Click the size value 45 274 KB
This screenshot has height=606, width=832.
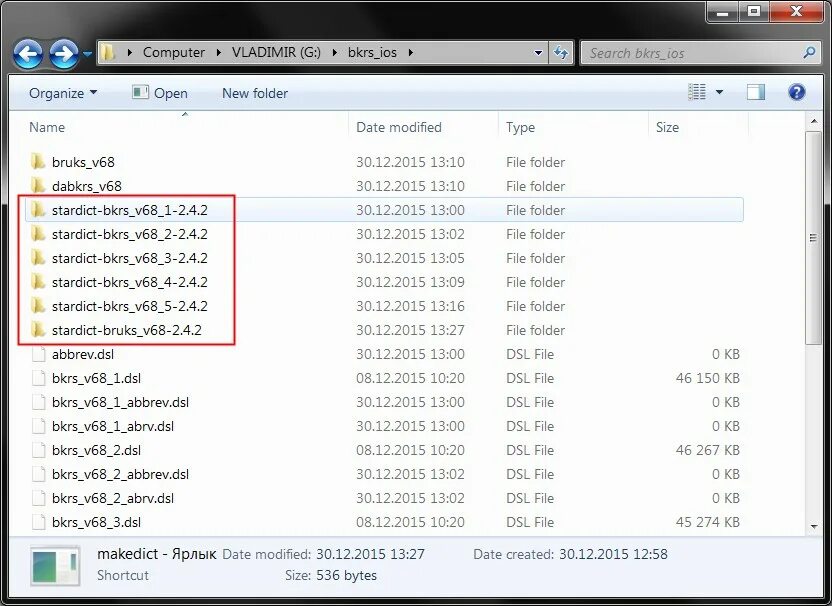click(x=707, y=522)
